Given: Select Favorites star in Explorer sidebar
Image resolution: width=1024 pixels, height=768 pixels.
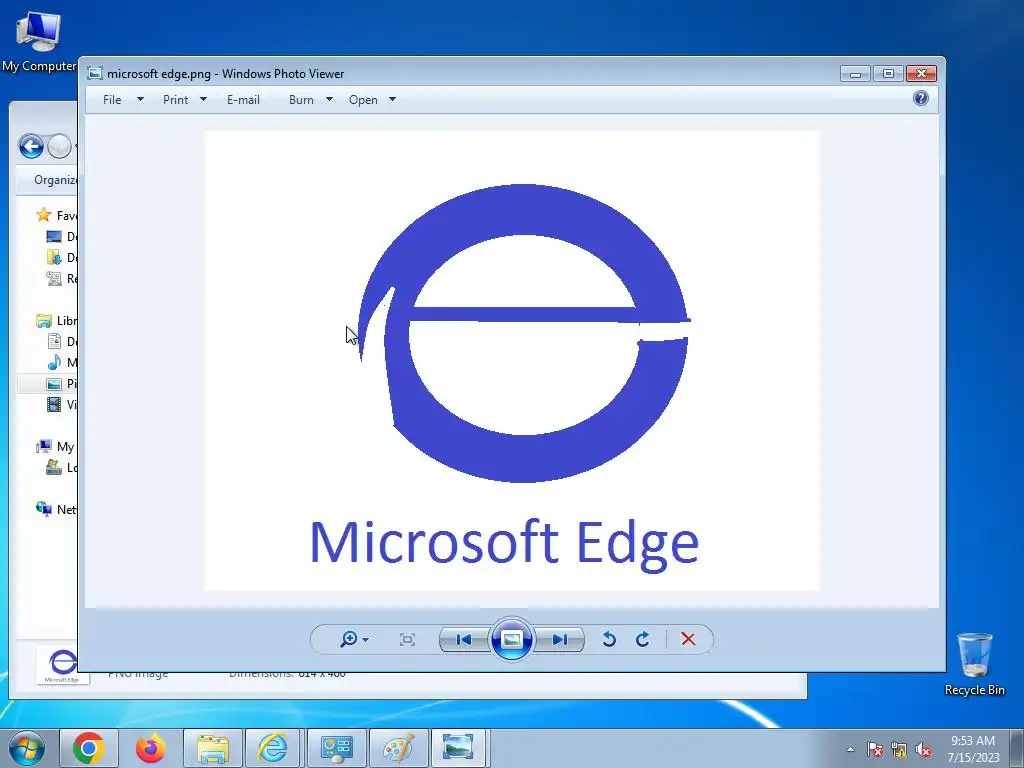Looking at the screenshot, I should tap(44, 215).
